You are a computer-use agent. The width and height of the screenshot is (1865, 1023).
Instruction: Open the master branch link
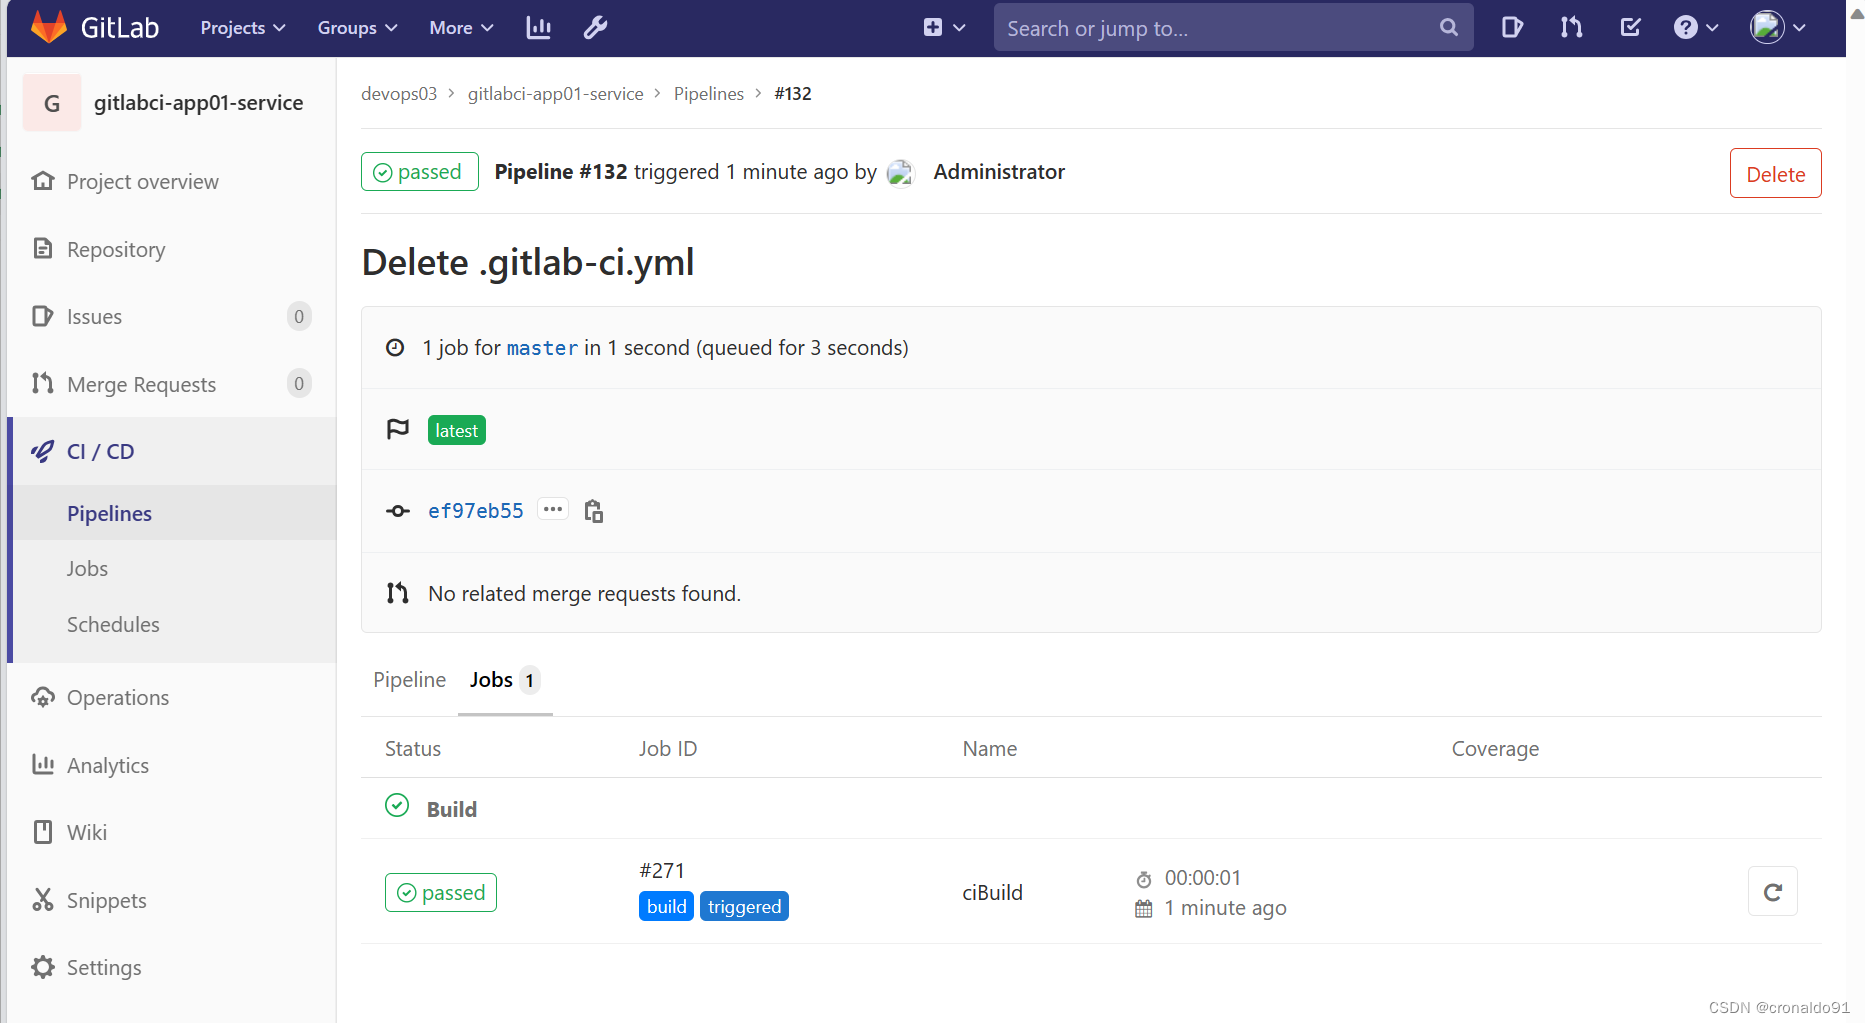pyautogui.click(x=542, y=348)
